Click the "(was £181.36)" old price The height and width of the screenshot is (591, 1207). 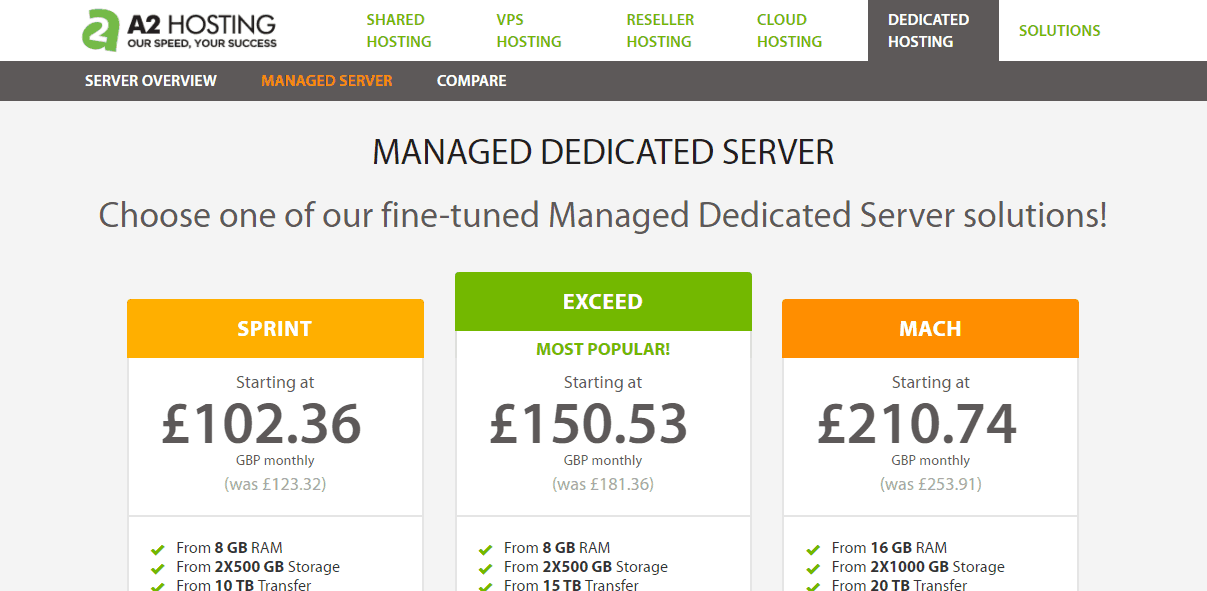[603, 484]
